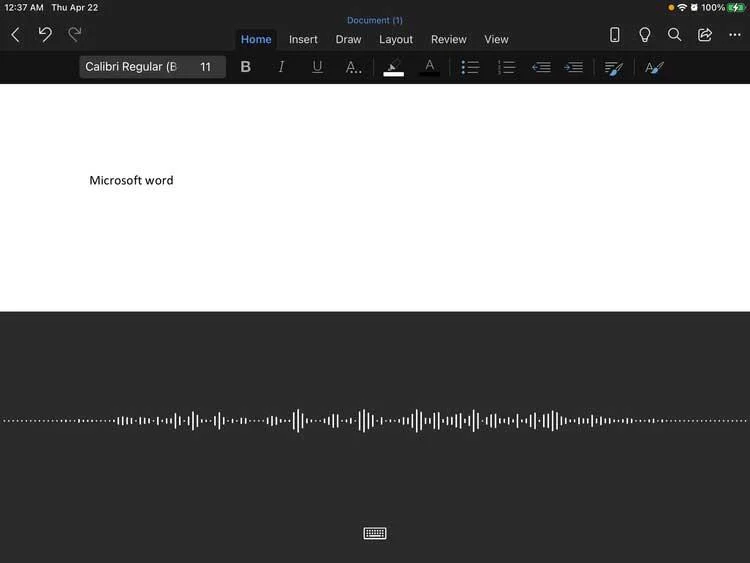
Task: Open text styles gallery
Action: pos(654,67)
